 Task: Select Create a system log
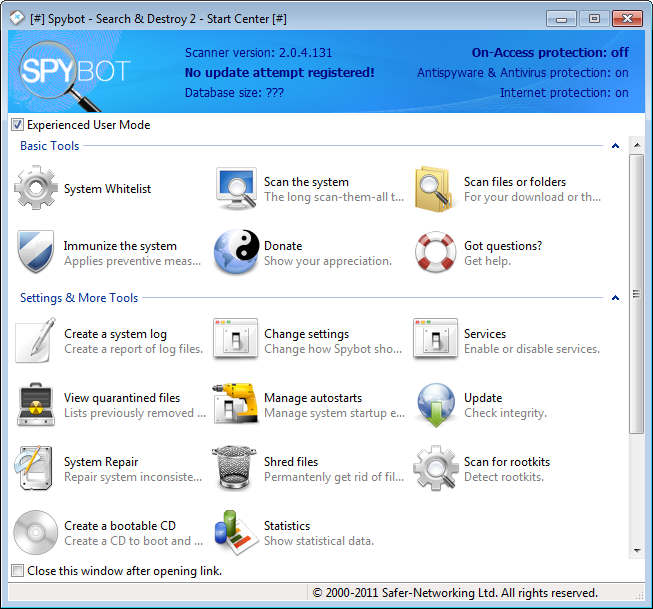pos(115,334)
